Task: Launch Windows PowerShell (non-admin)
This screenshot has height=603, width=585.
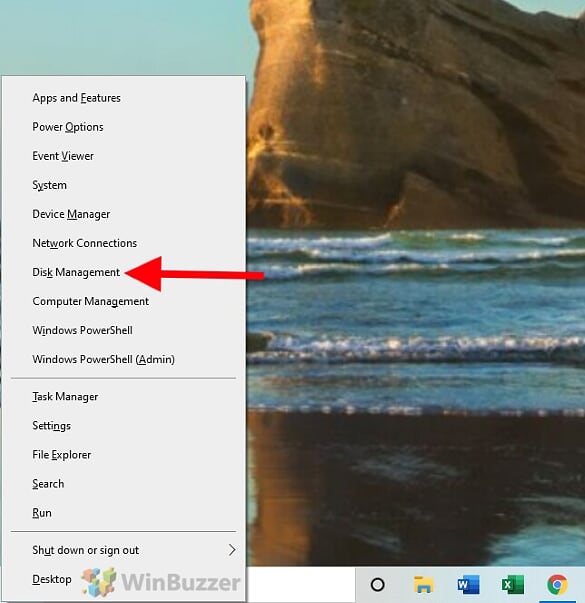Action: tap(123, 330)
